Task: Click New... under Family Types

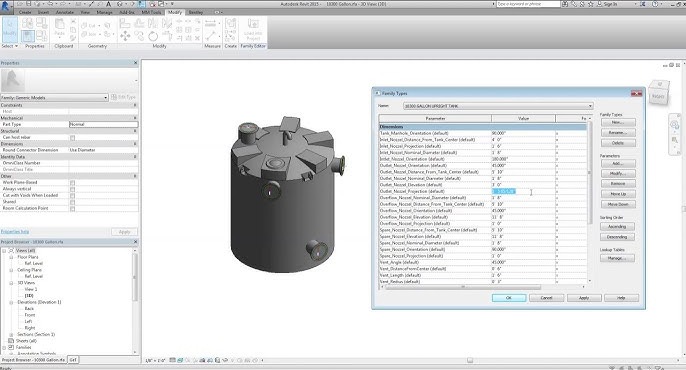Action: click(x=618, y=122)
